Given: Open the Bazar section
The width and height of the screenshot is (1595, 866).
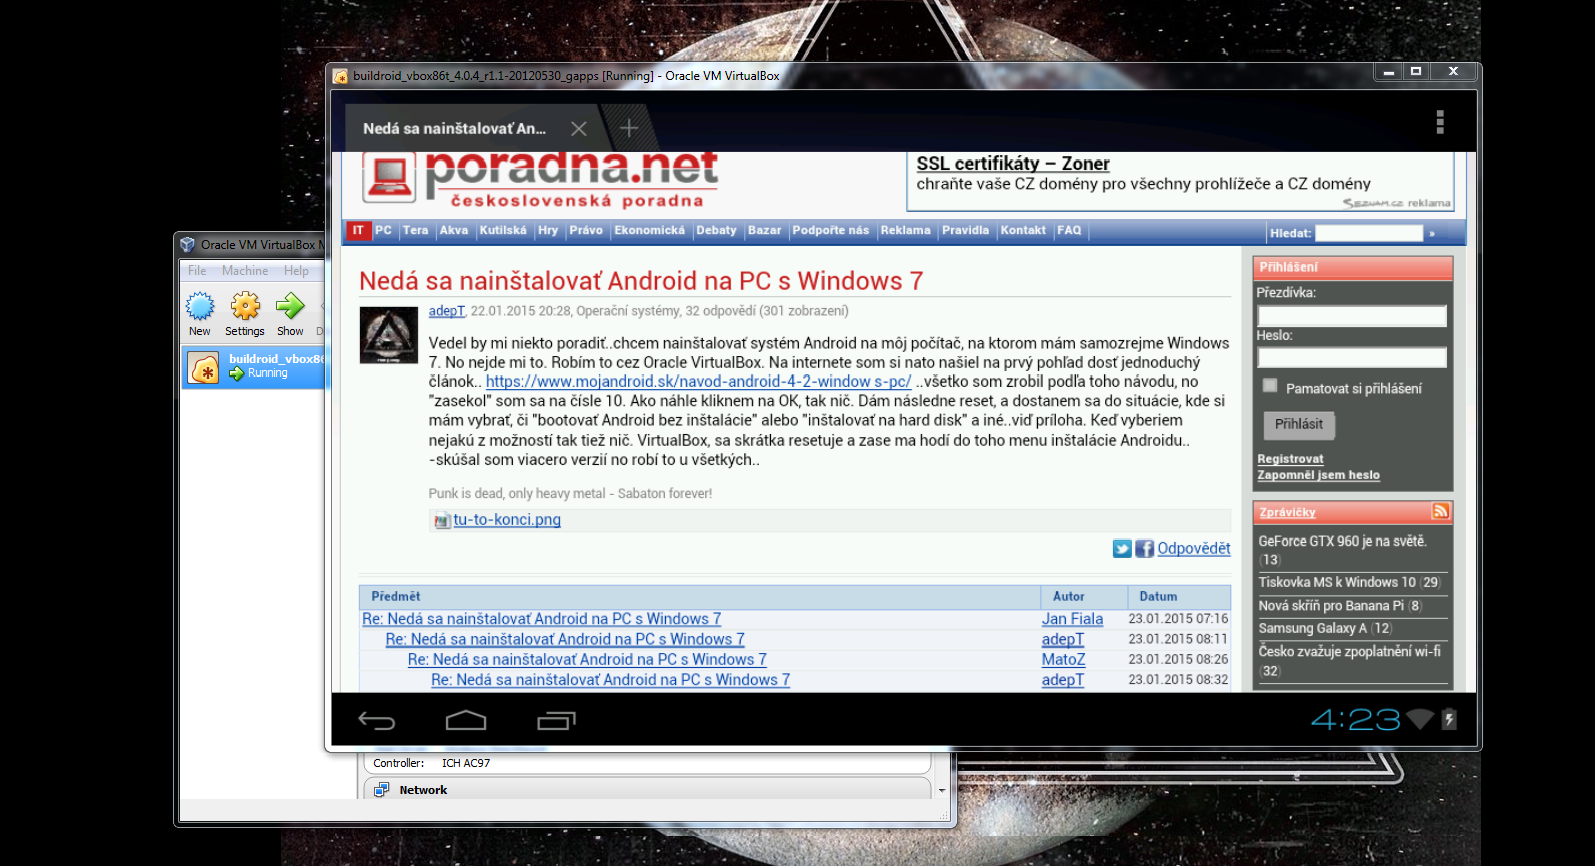Looking at the screenshot, I should [x=765, y=231].
